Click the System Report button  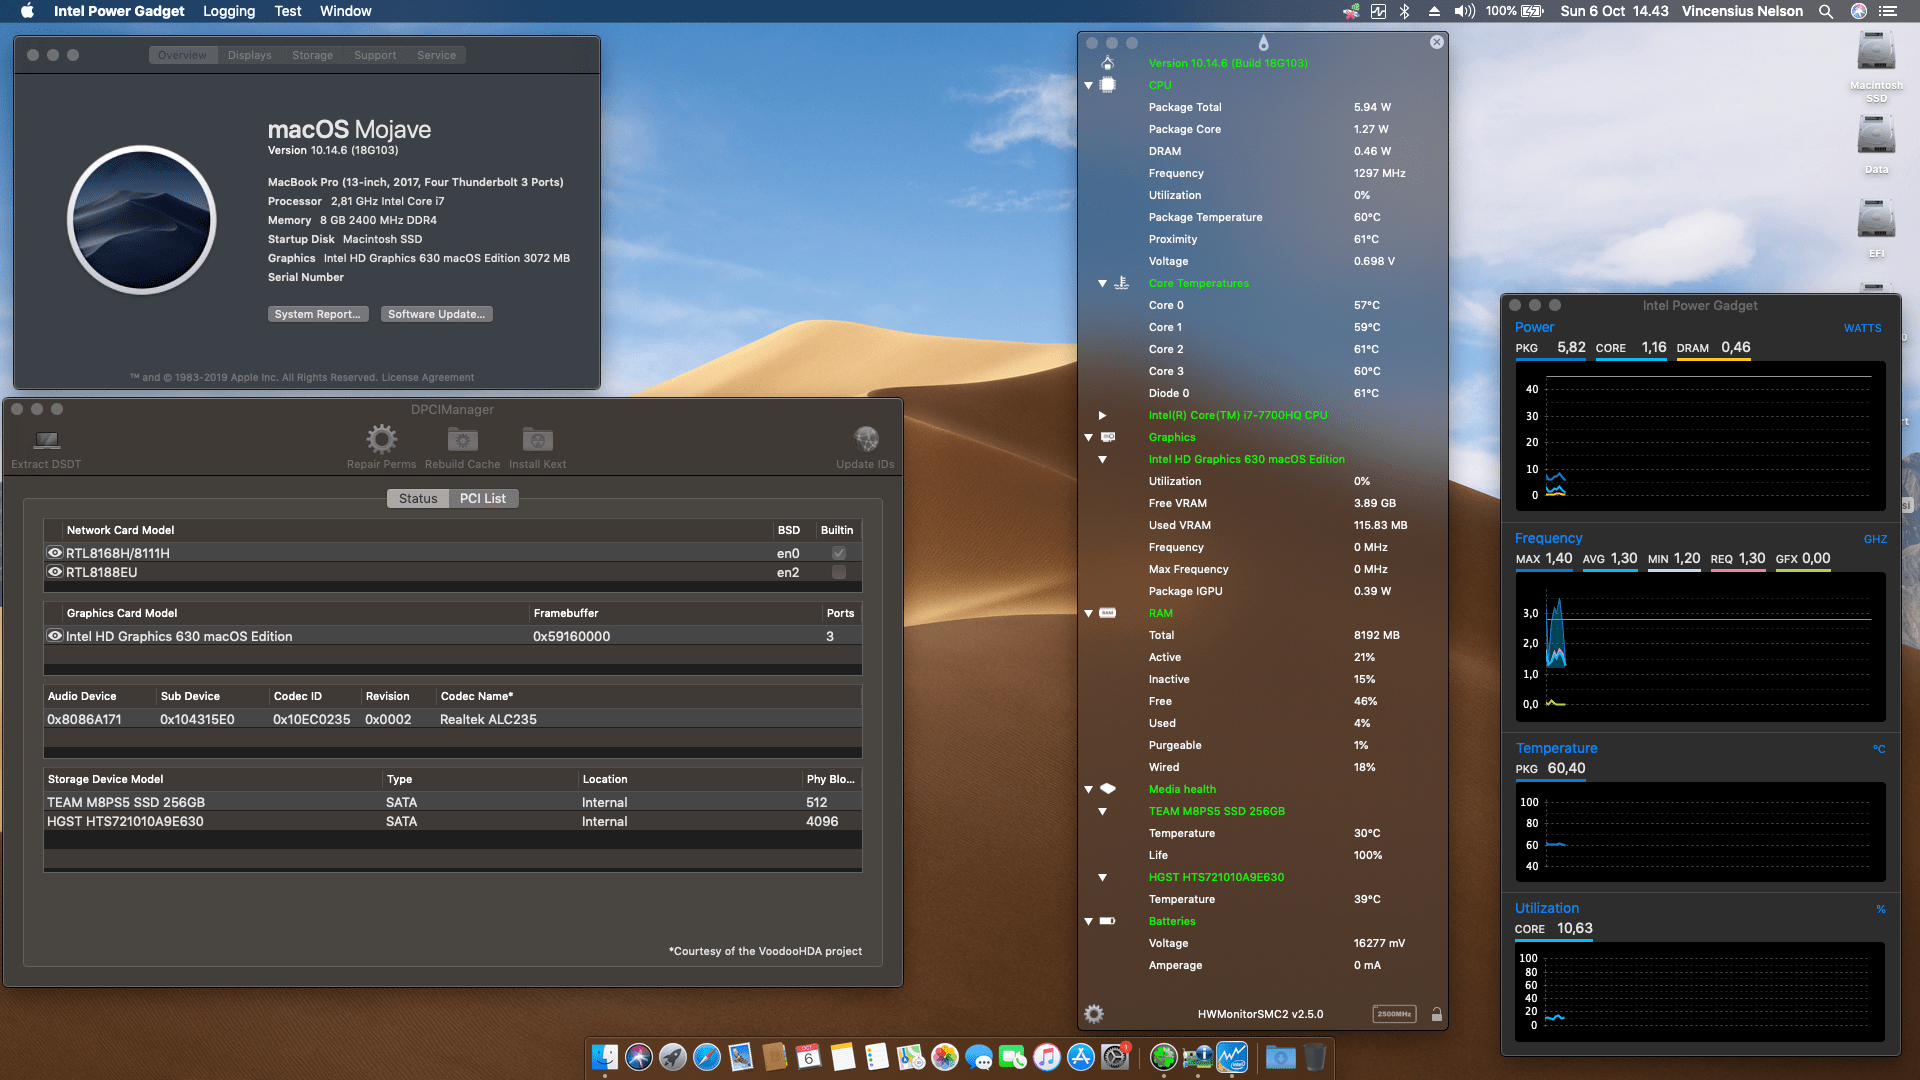(x=318, y=313)
